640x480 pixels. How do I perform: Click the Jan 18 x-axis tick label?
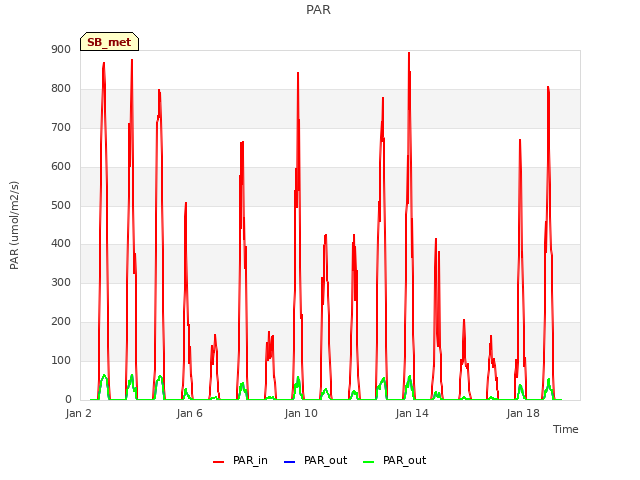[x=523, y=413]
